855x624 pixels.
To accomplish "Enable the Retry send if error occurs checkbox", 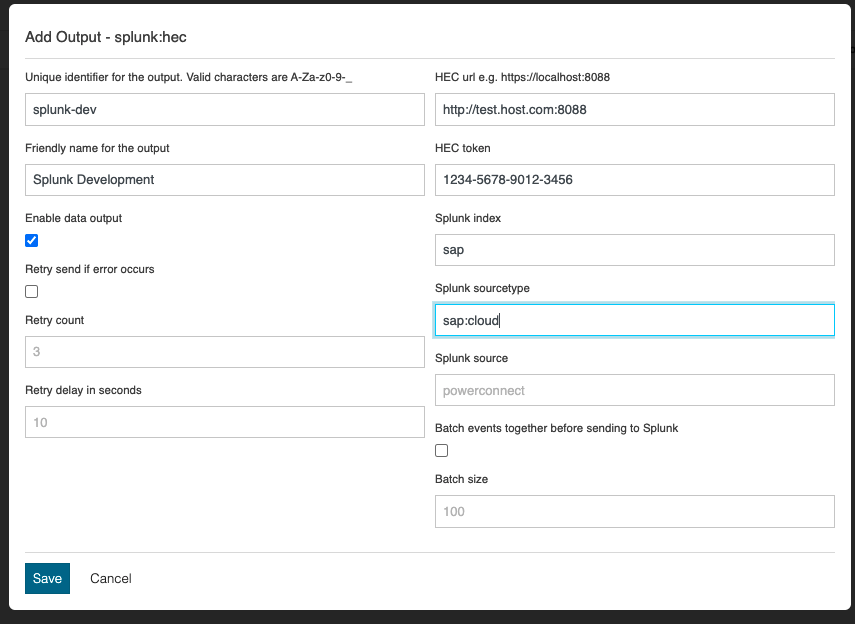I will click(32, 291).
